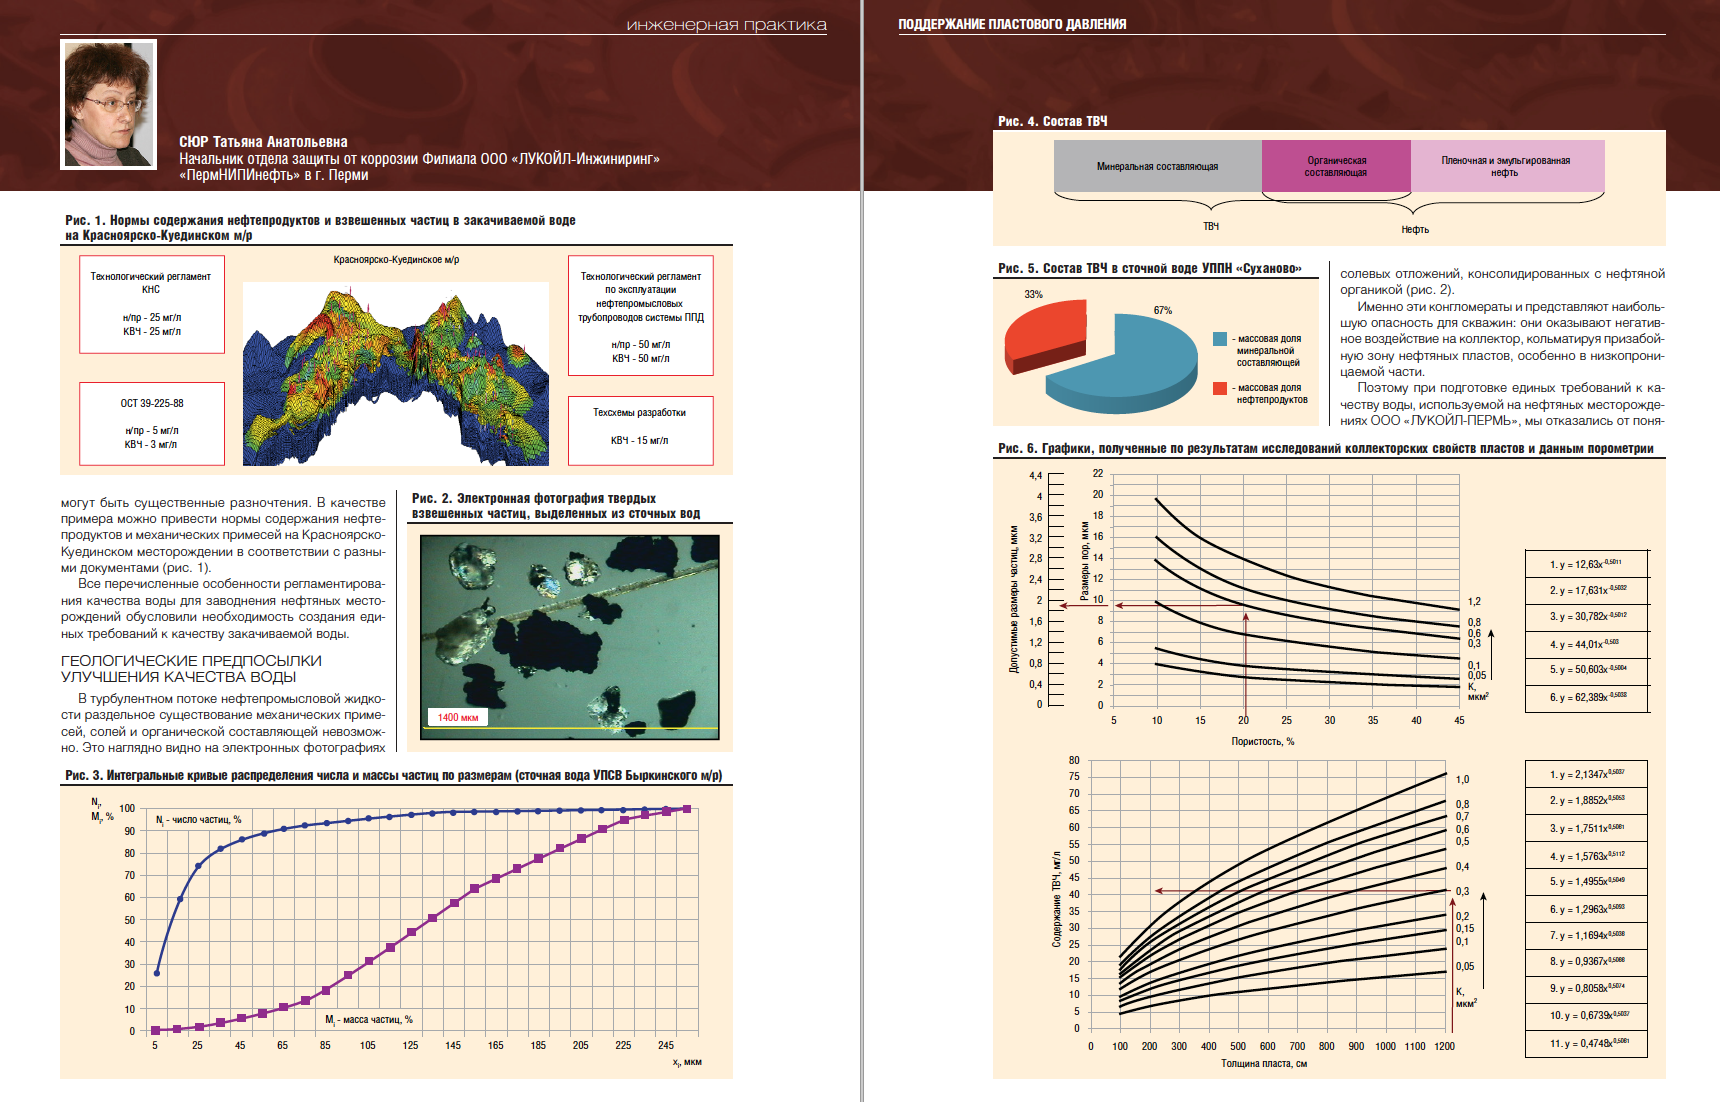Click the 'ОСТ 39-225-88' box
Screen dimensions: 1720x1102
(151, 423)
